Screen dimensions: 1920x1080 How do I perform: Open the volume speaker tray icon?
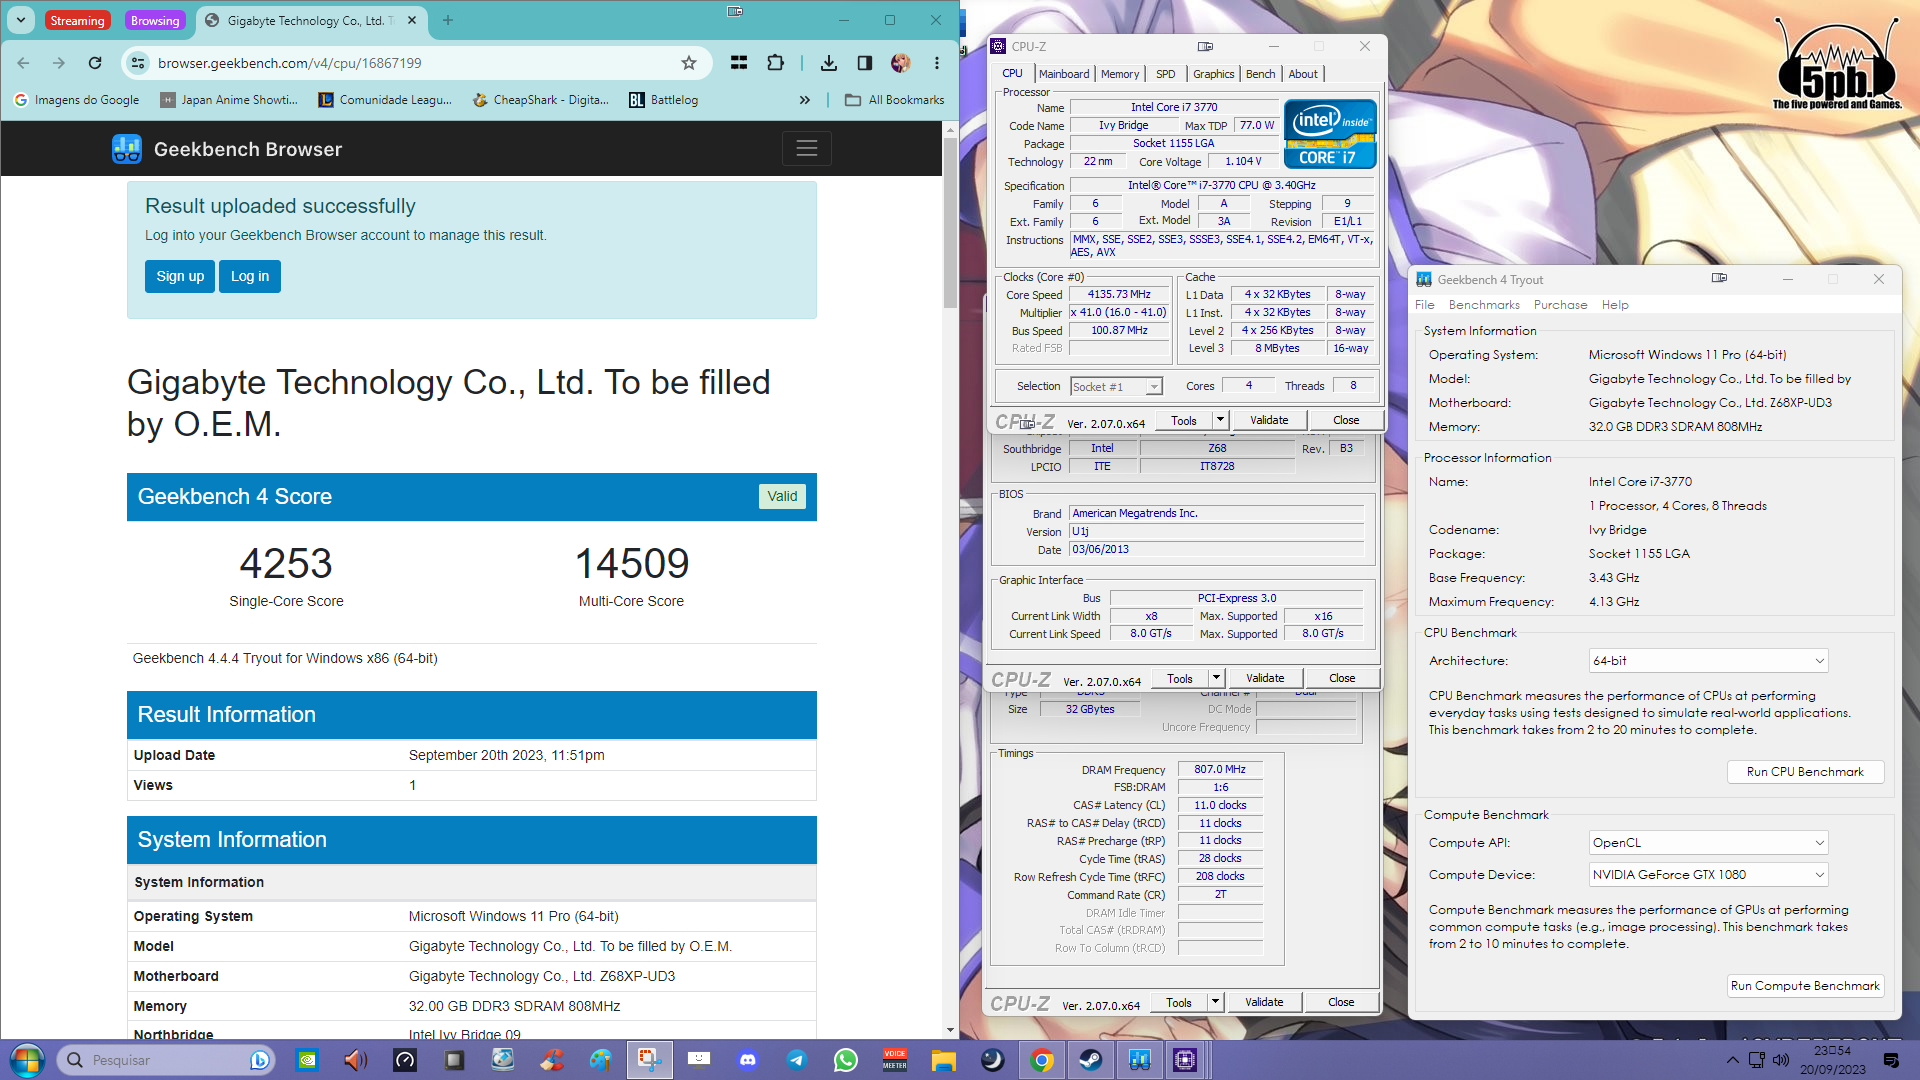(1781, 1060)
